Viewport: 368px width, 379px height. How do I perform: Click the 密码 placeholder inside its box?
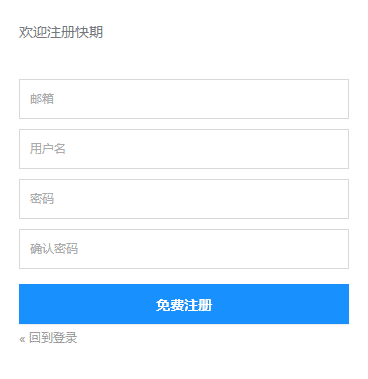click(42, 199)
